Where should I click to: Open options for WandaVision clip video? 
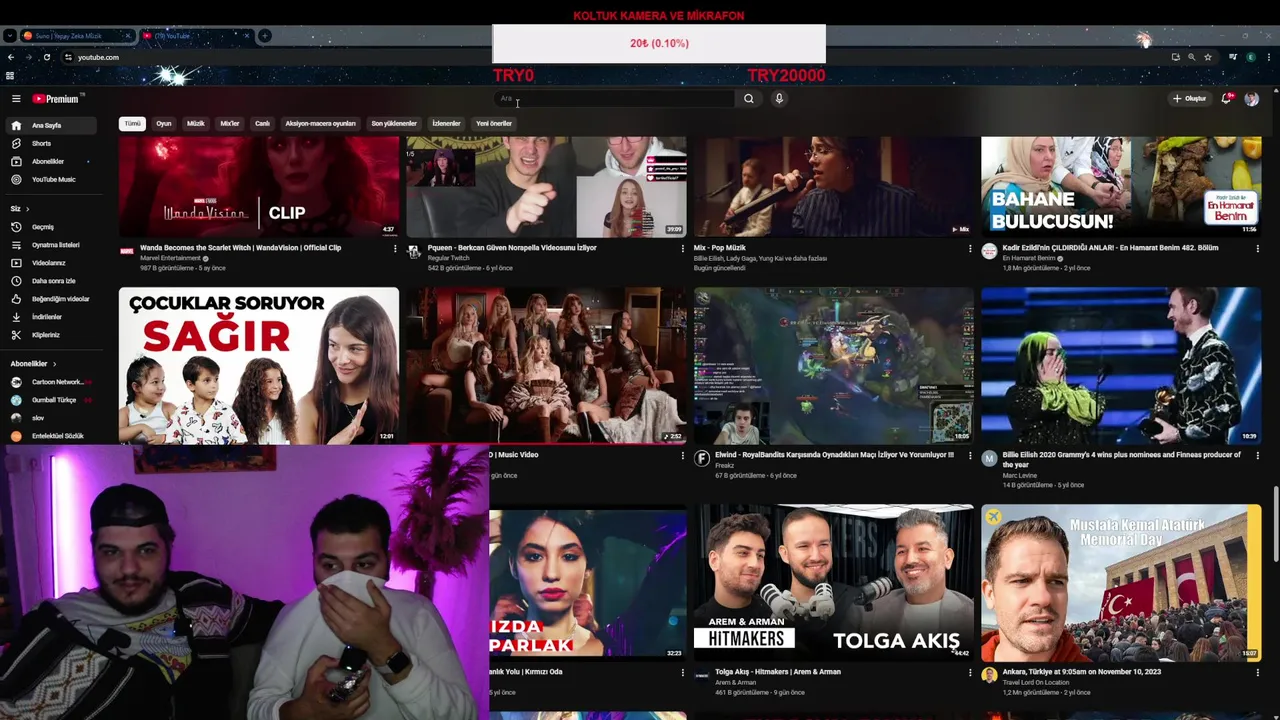(395, 248)
